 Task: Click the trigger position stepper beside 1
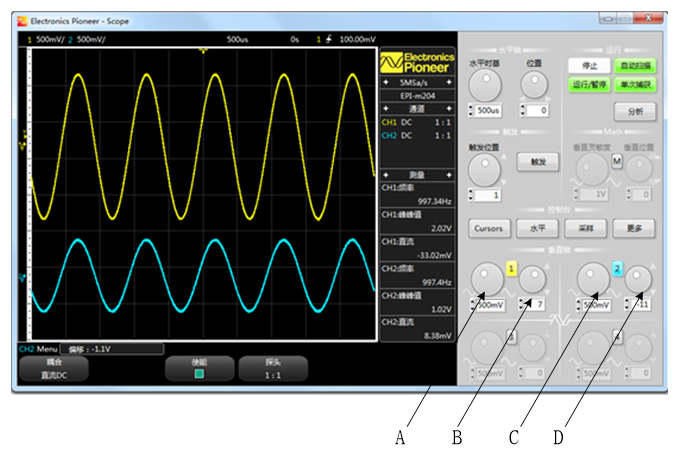click(x=471, y=195)
